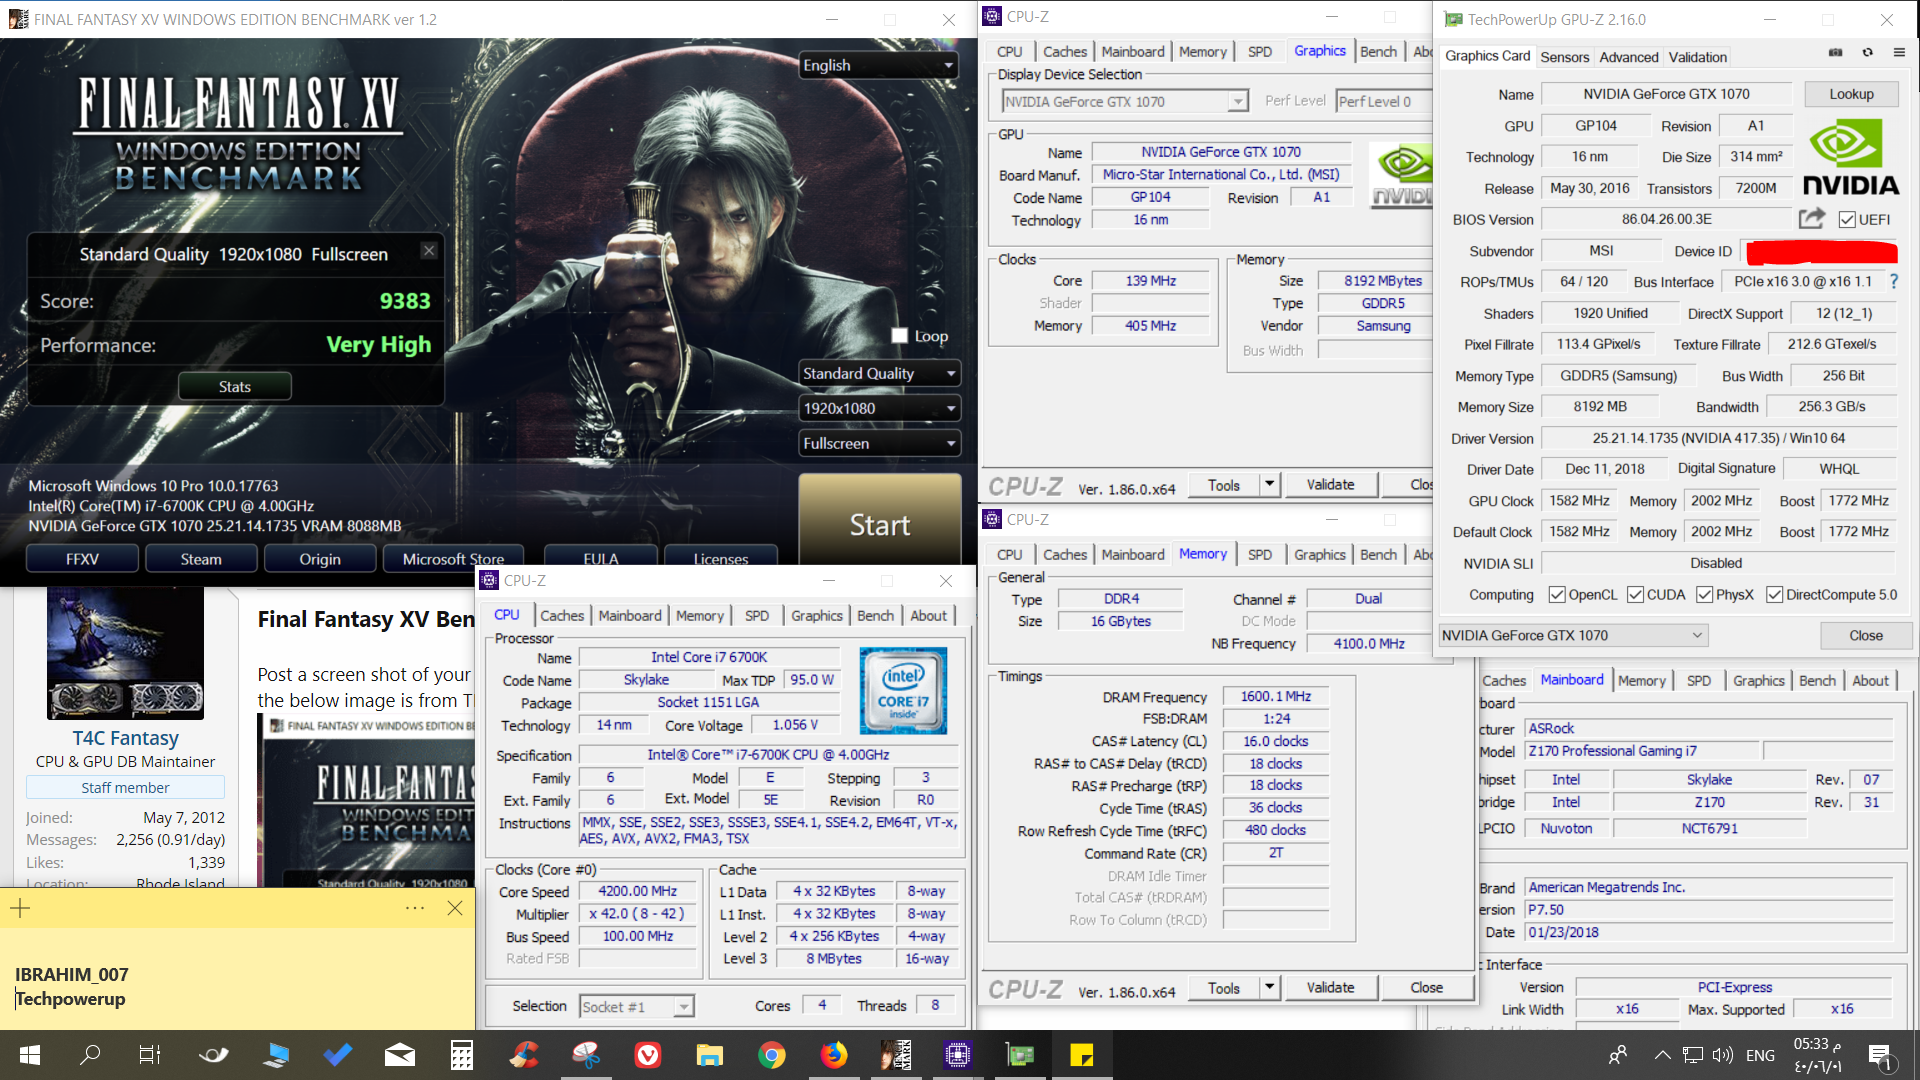Click the Intel Core i7 badge in CPU-Z
The width and height of the screenshot is (1920, 1080).
coord(903,692)
